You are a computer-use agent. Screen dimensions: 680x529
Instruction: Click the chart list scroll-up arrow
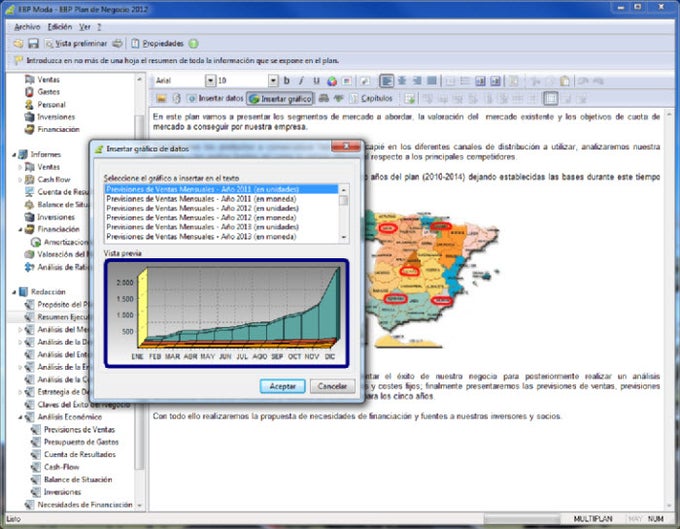(344, 189)
